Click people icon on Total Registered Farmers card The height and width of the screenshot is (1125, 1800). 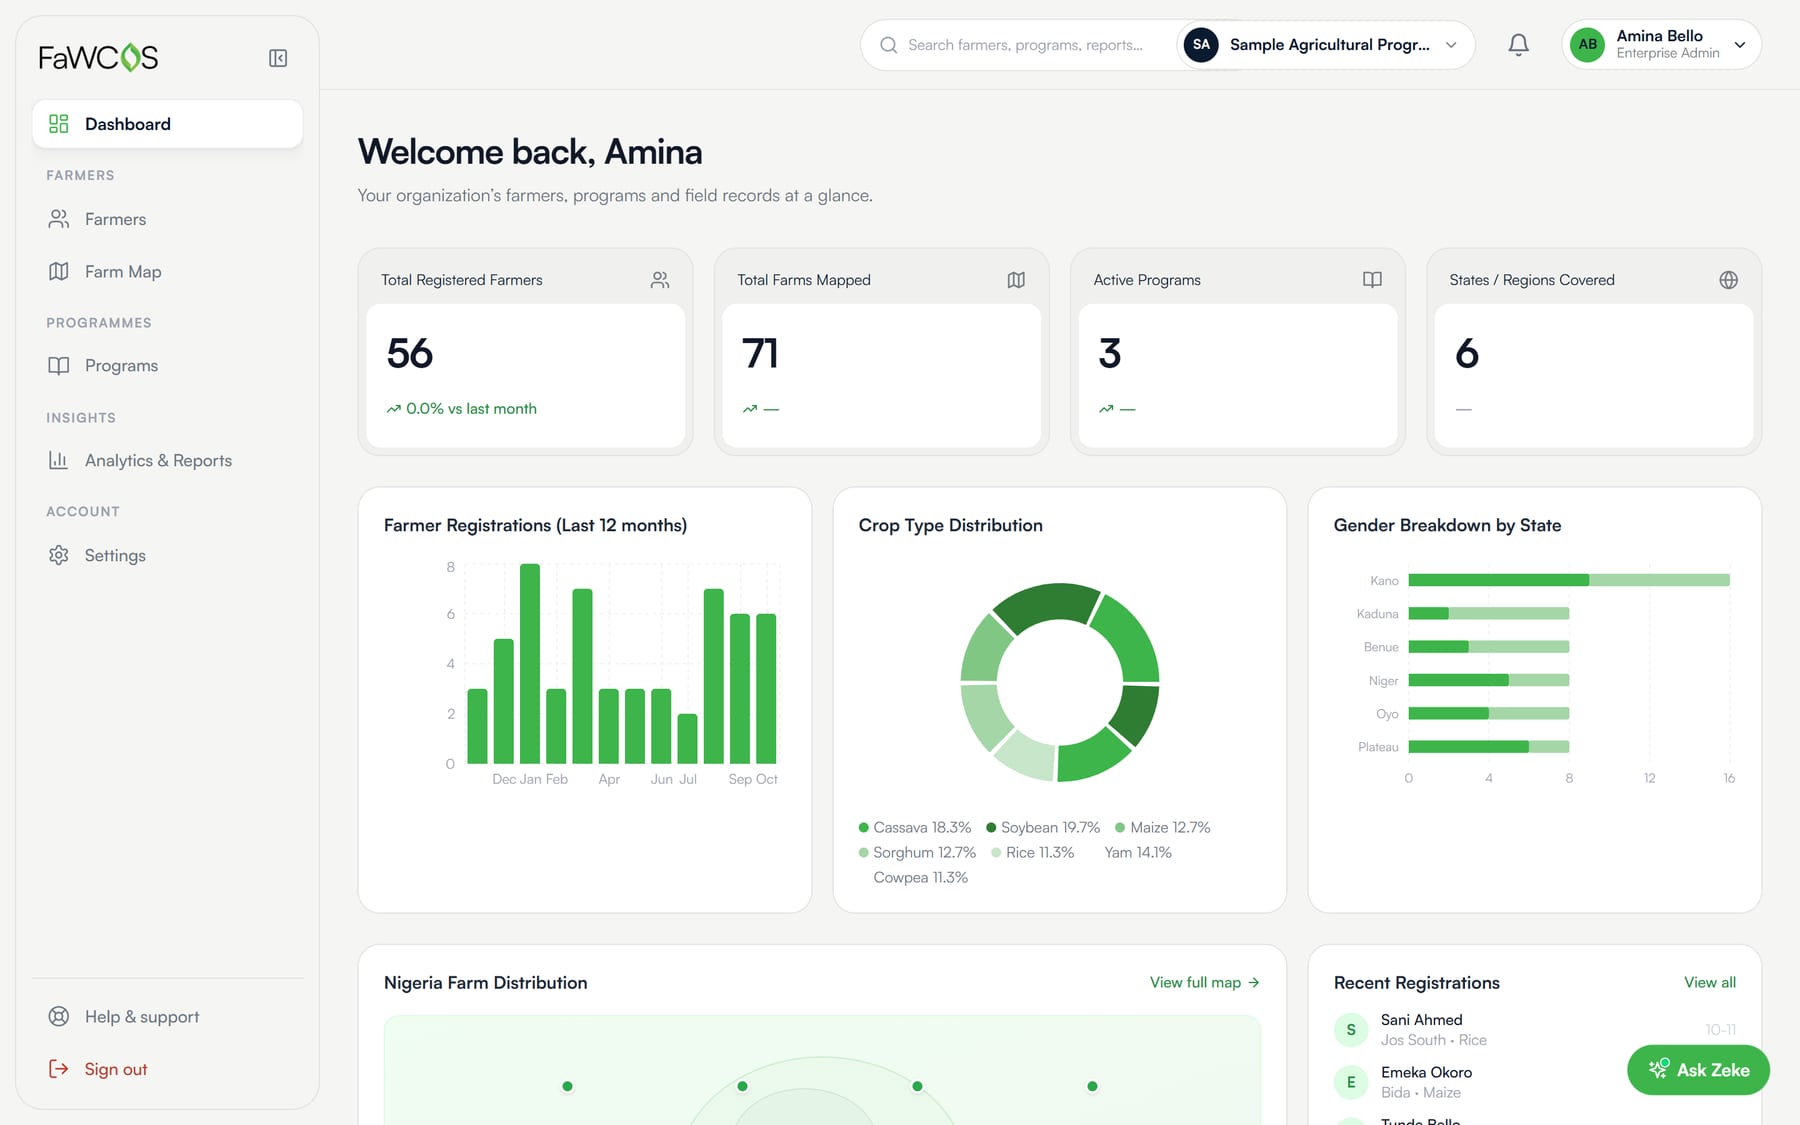pyautogui.click(x=660, y=280)
